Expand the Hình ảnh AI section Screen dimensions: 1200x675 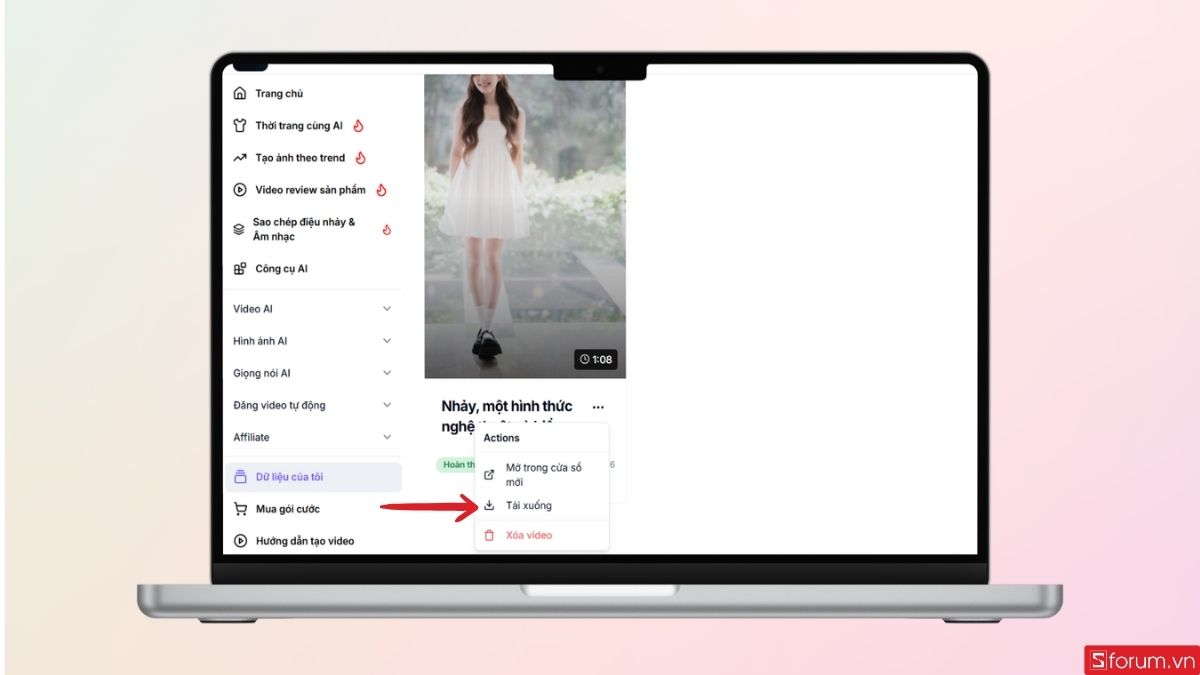click(387, 341)
